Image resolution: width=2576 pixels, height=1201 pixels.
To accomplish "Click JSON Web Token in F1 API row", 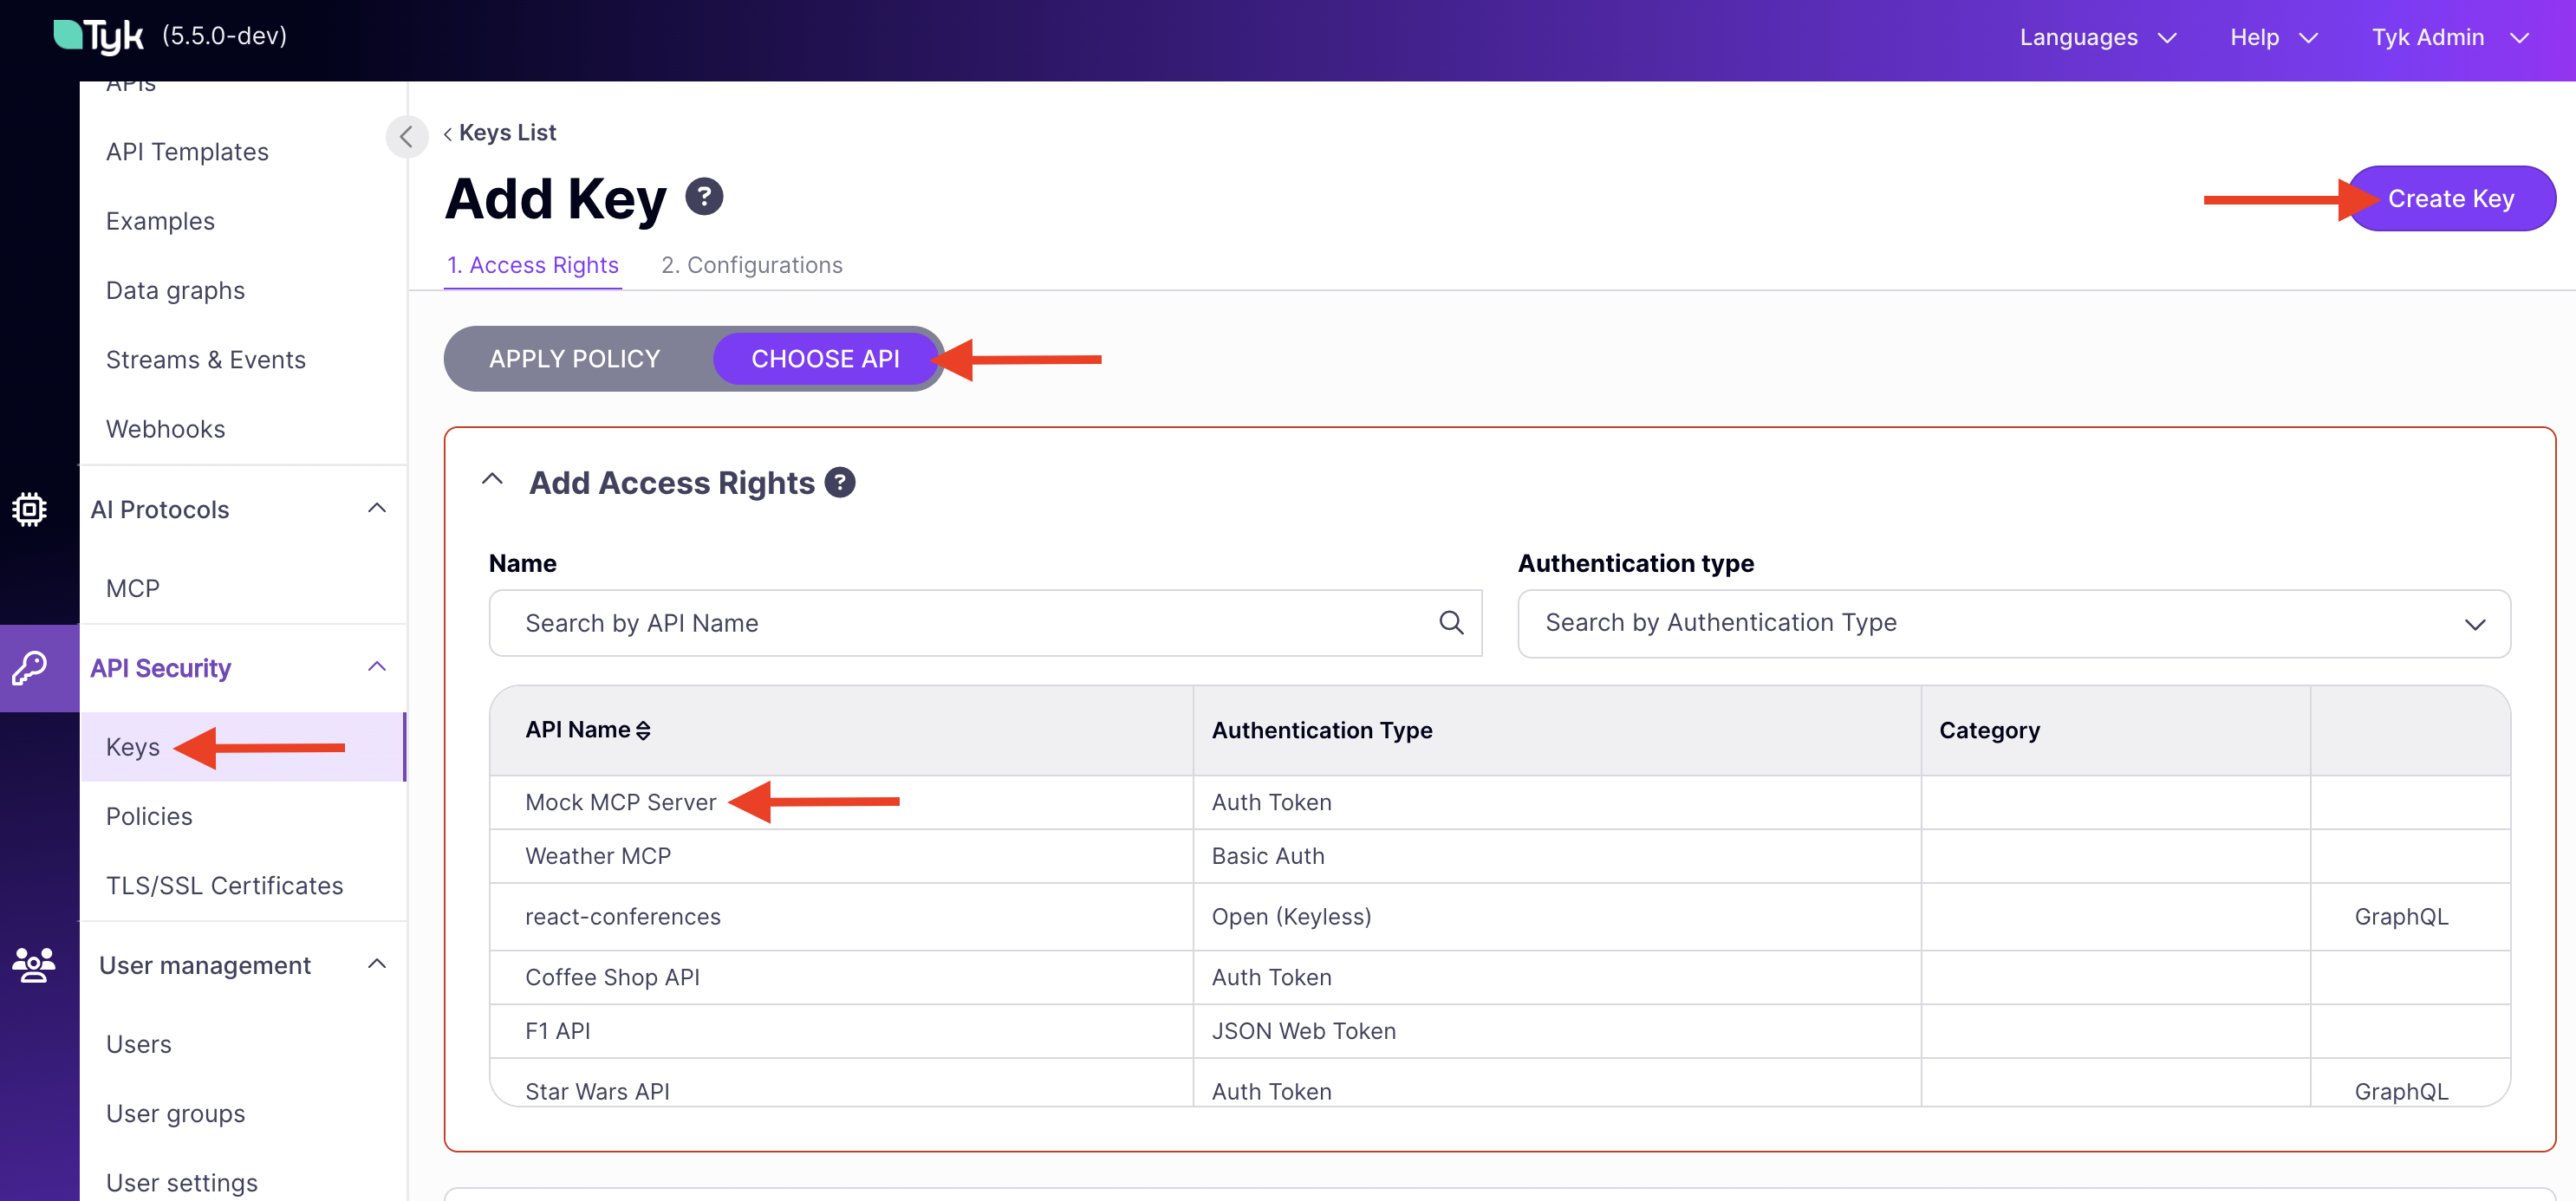I will tap(1303, 1031).
